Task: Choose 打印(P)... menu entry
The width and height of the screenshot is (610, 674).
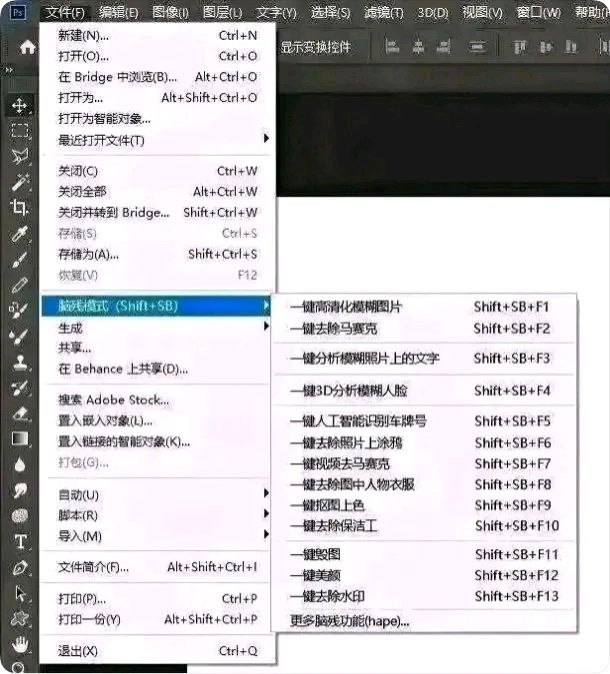Action: tap(157, 599)
